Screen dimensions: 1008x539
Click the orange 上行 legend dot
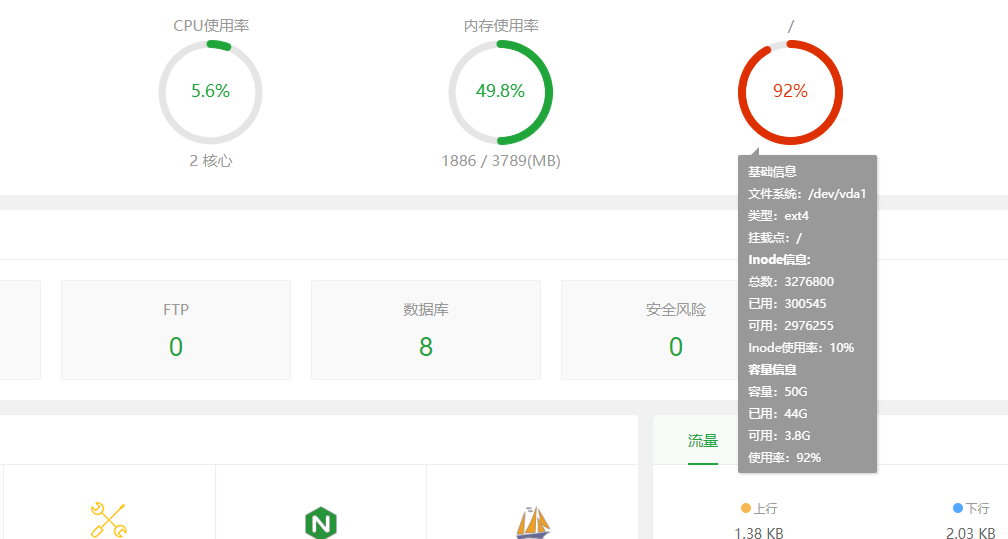746,508
